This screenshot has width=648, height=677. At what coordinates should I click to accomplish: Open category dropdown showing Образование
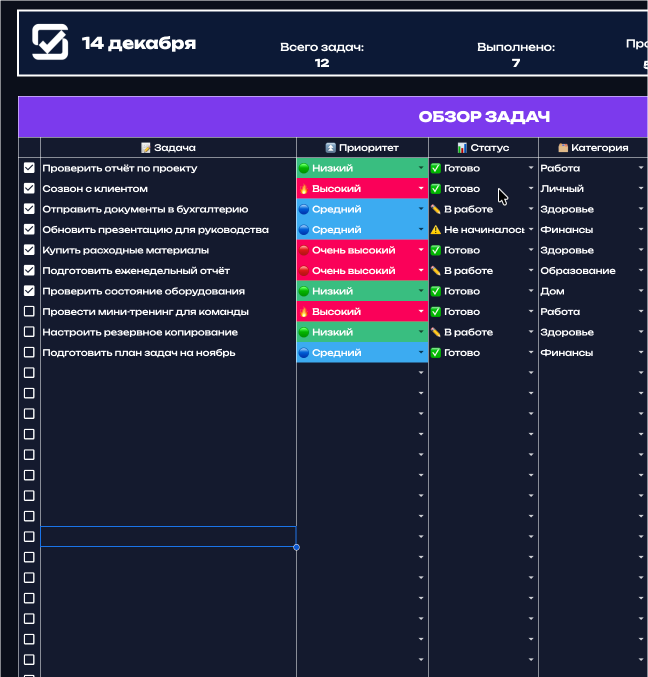(x=641, y=271)
